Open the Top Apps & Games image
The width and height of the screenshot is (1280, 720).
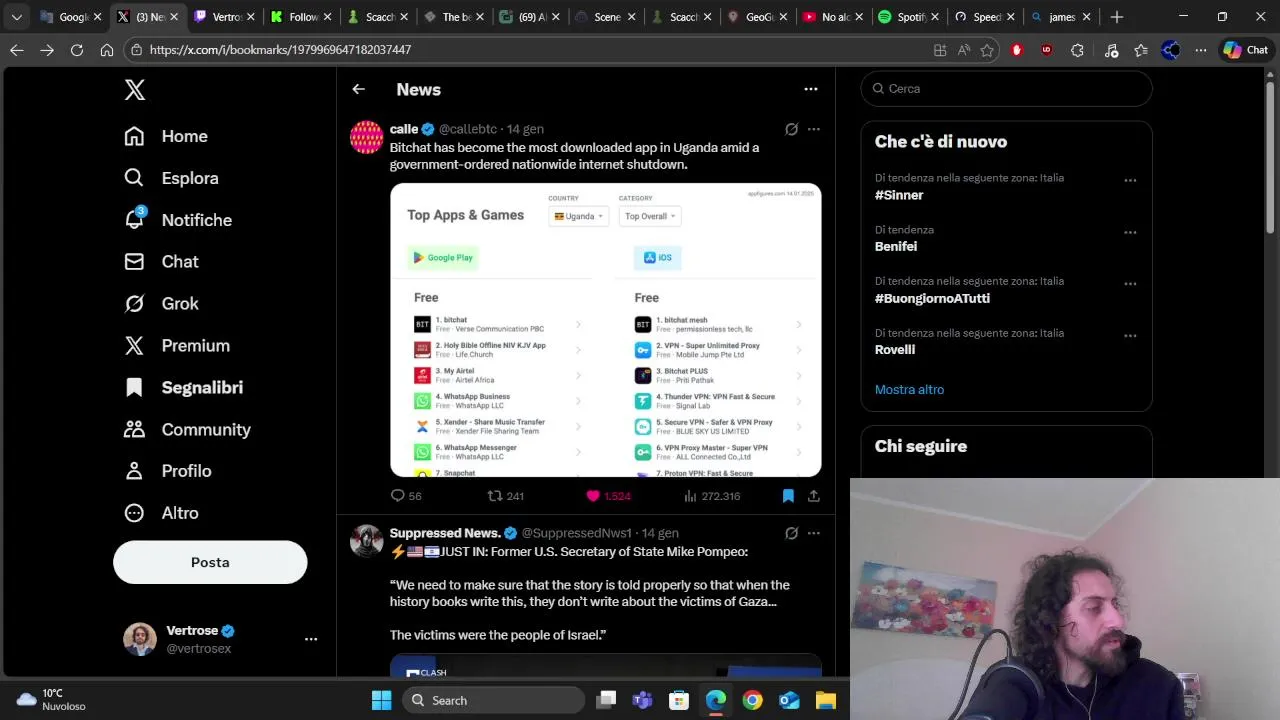tap(606, 330)
